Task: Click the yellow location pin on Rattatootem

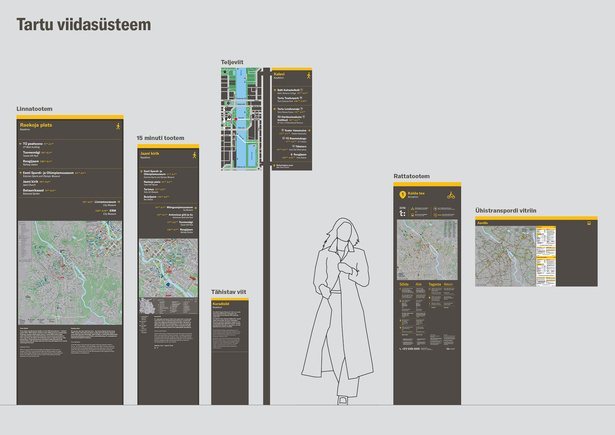Action: (x=402, y=196)
